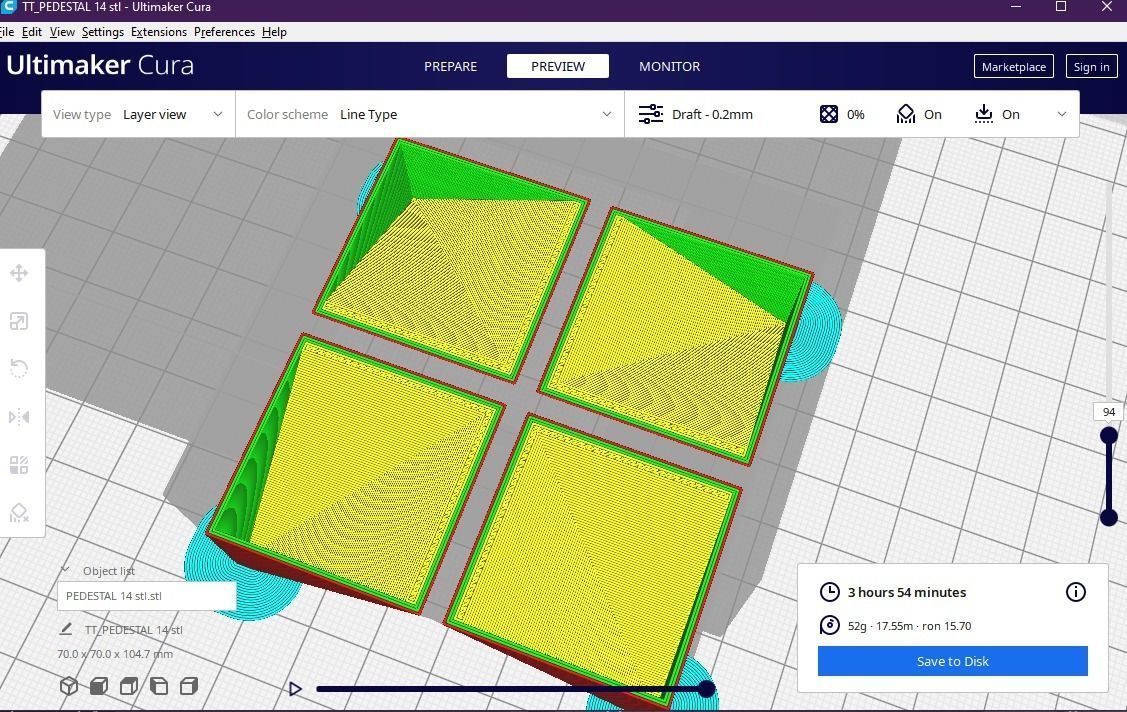Image resolution: width=1127 pixels, height=712 pixels.
Task: Select the Mirror tool in left toolbar
Action: 19,417
